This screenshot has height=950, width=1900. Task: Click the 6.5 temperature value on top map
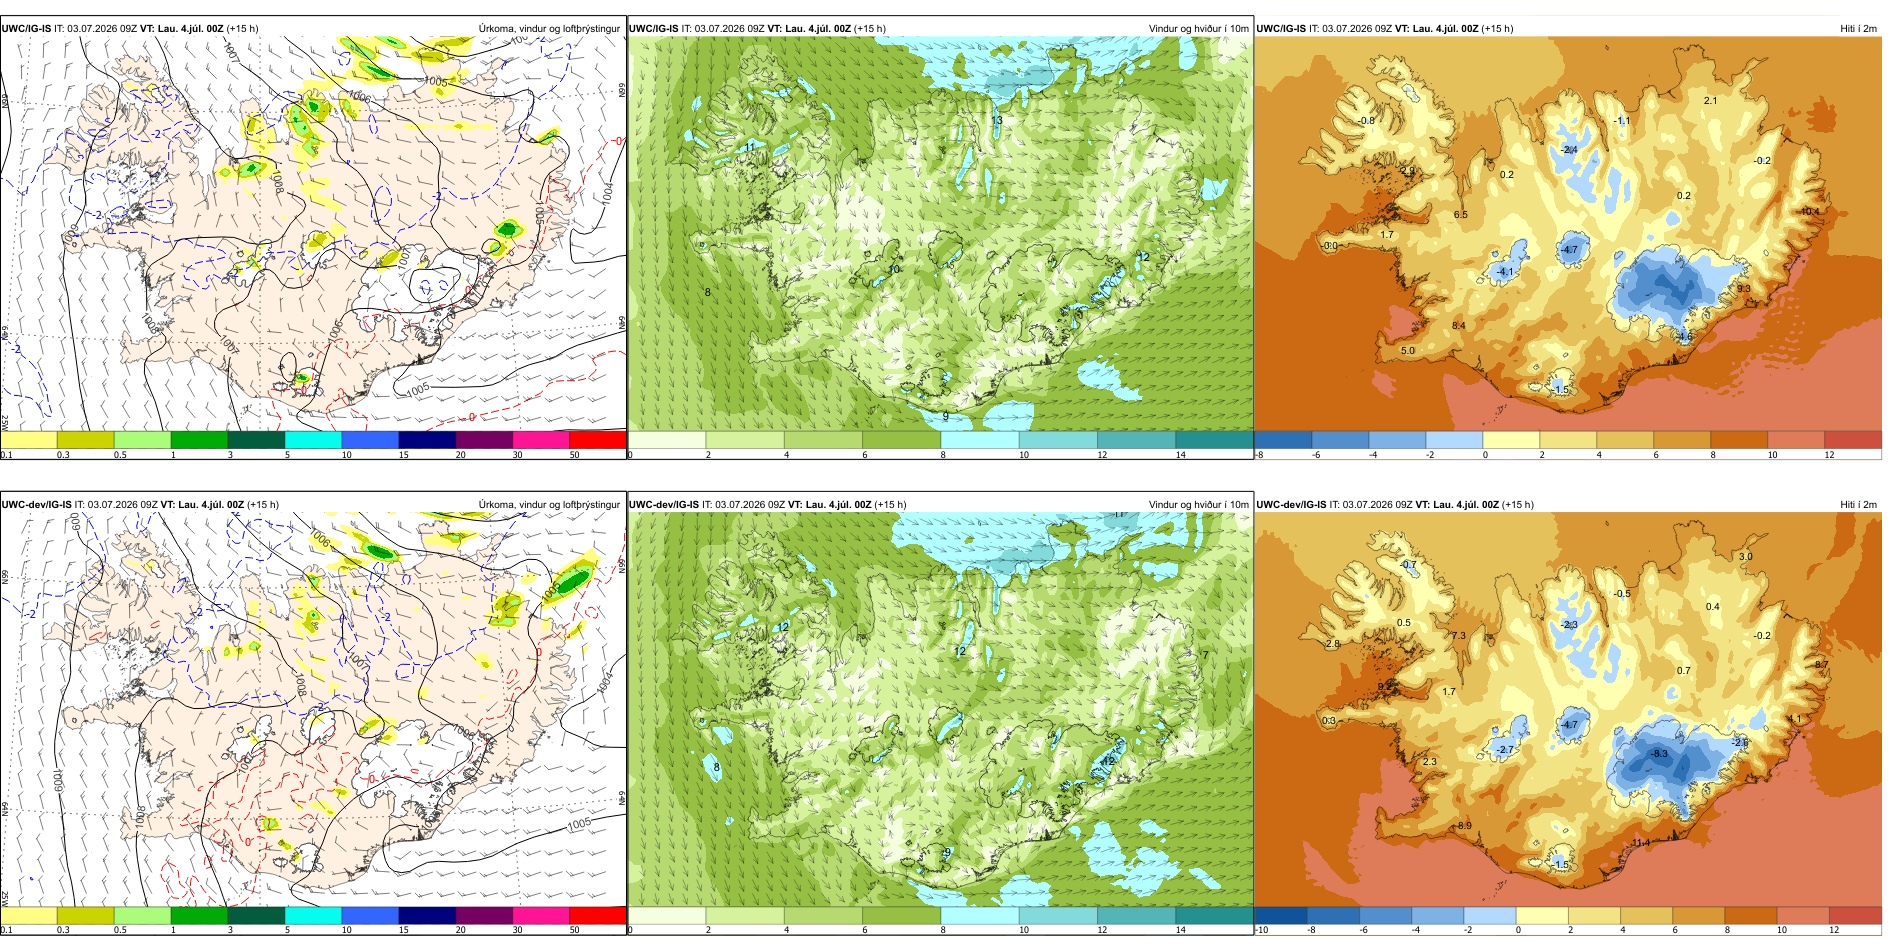click(1460, 215)
